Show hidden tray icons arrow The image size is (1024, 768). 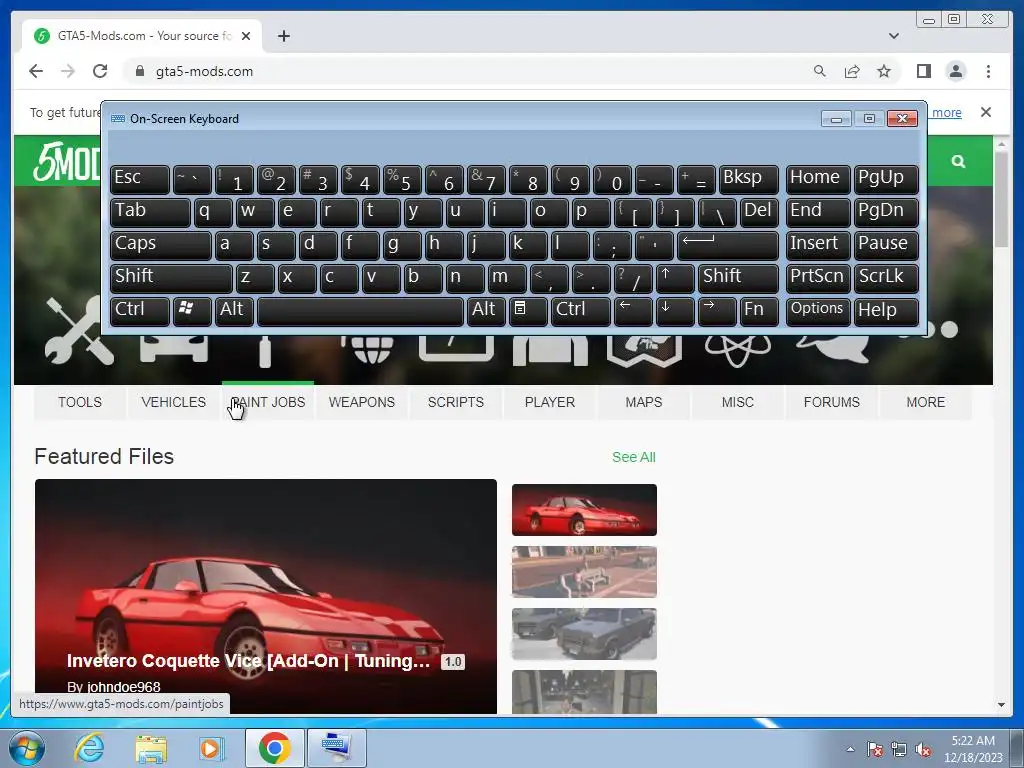850,749
